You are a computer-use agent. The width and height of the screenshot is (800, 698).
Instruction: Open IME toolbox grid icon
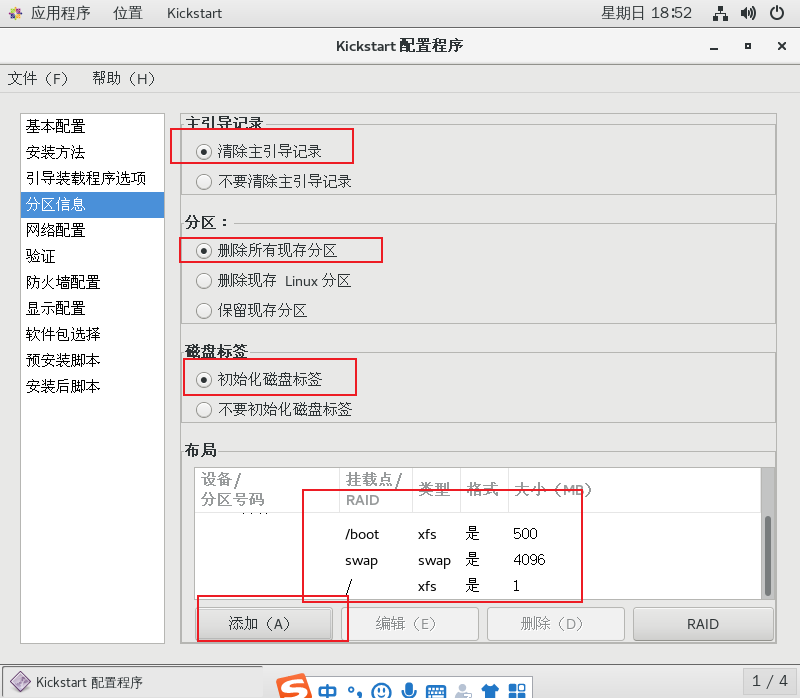click(517, 691)
